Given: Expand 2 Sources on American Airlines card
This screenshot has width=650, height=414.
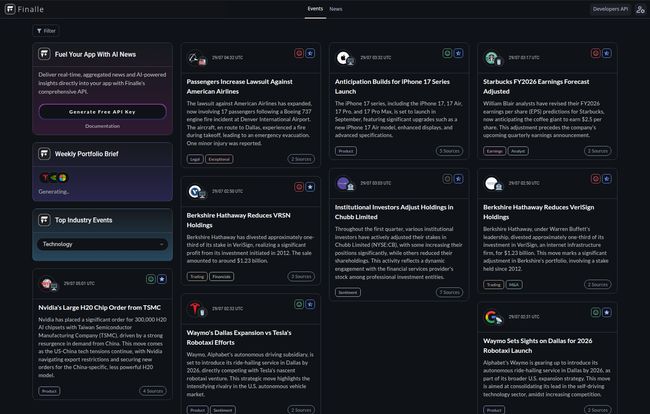Looking at the screenshot, I should [301, 159].
